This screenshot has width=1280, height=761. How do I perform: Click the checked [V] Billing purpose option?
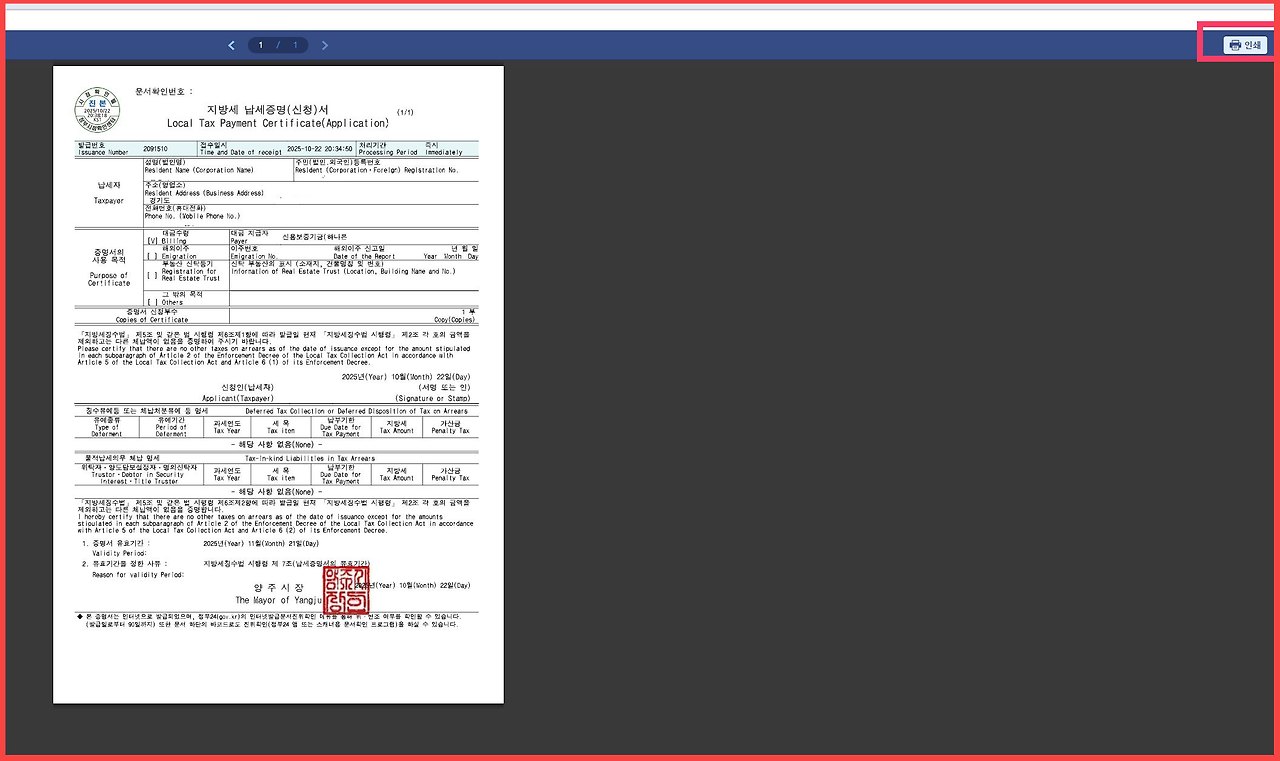[x=167, y=241]
